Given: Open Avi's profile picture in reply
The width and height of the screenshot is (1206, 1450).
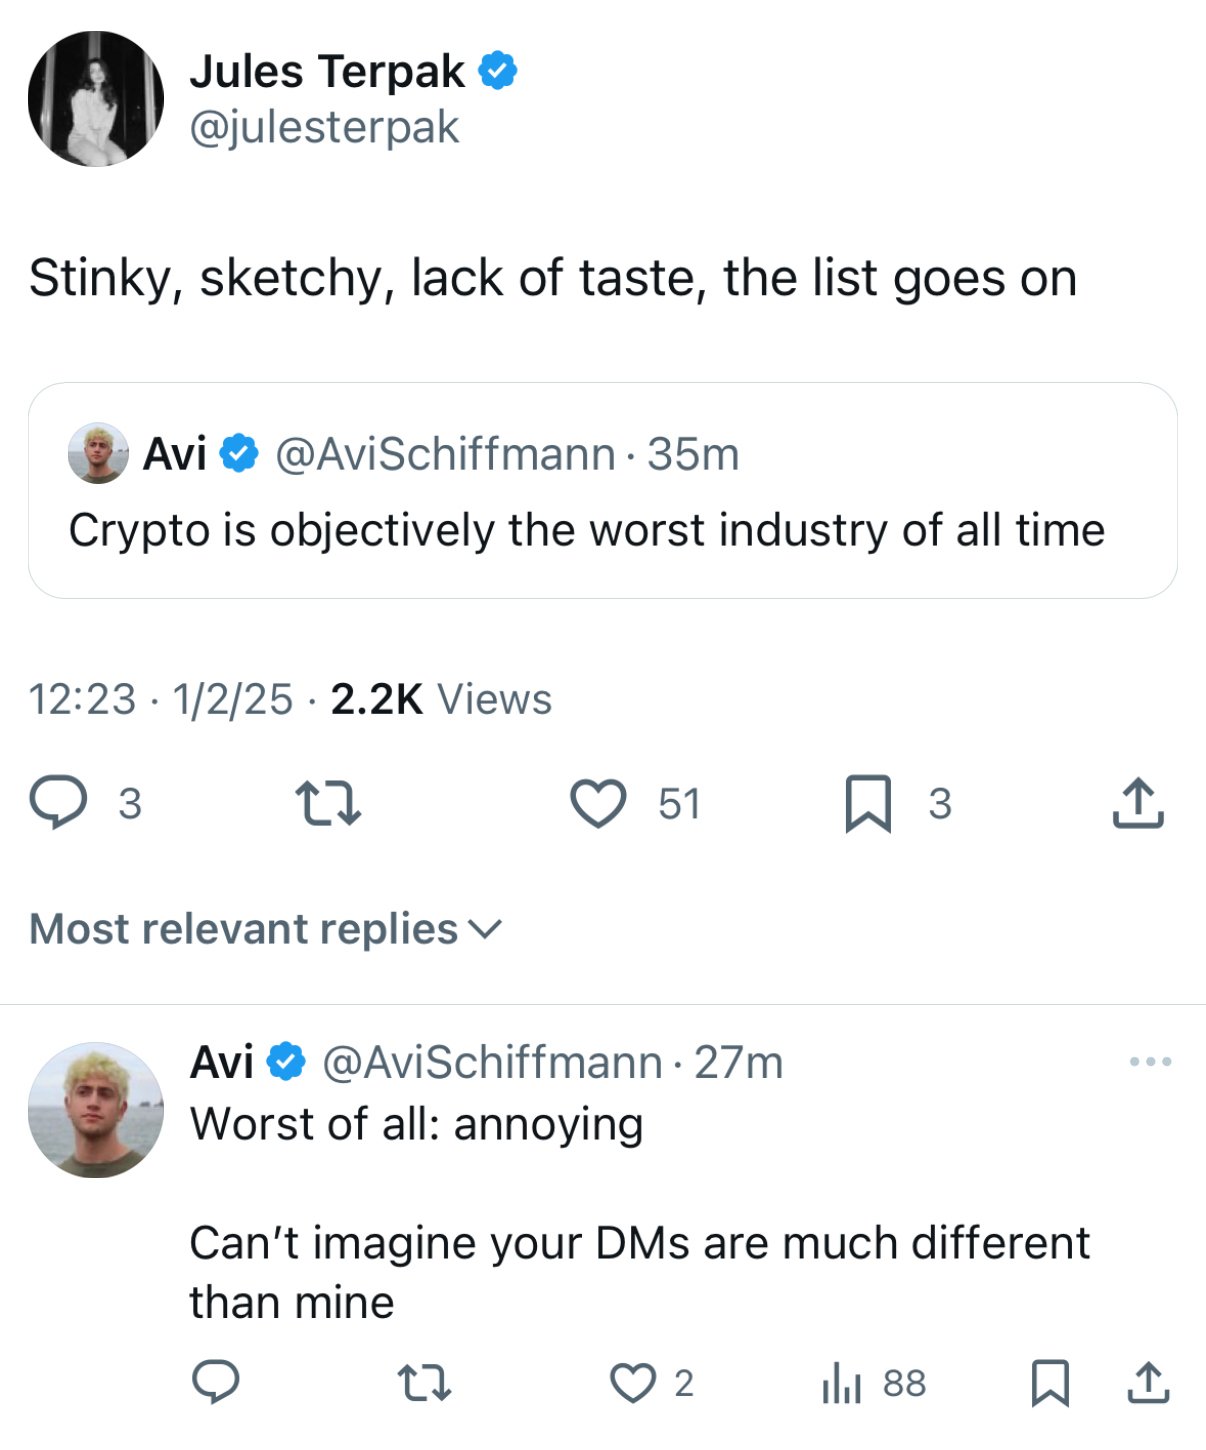Looking at the screenshot, I should click(96, 1109).
